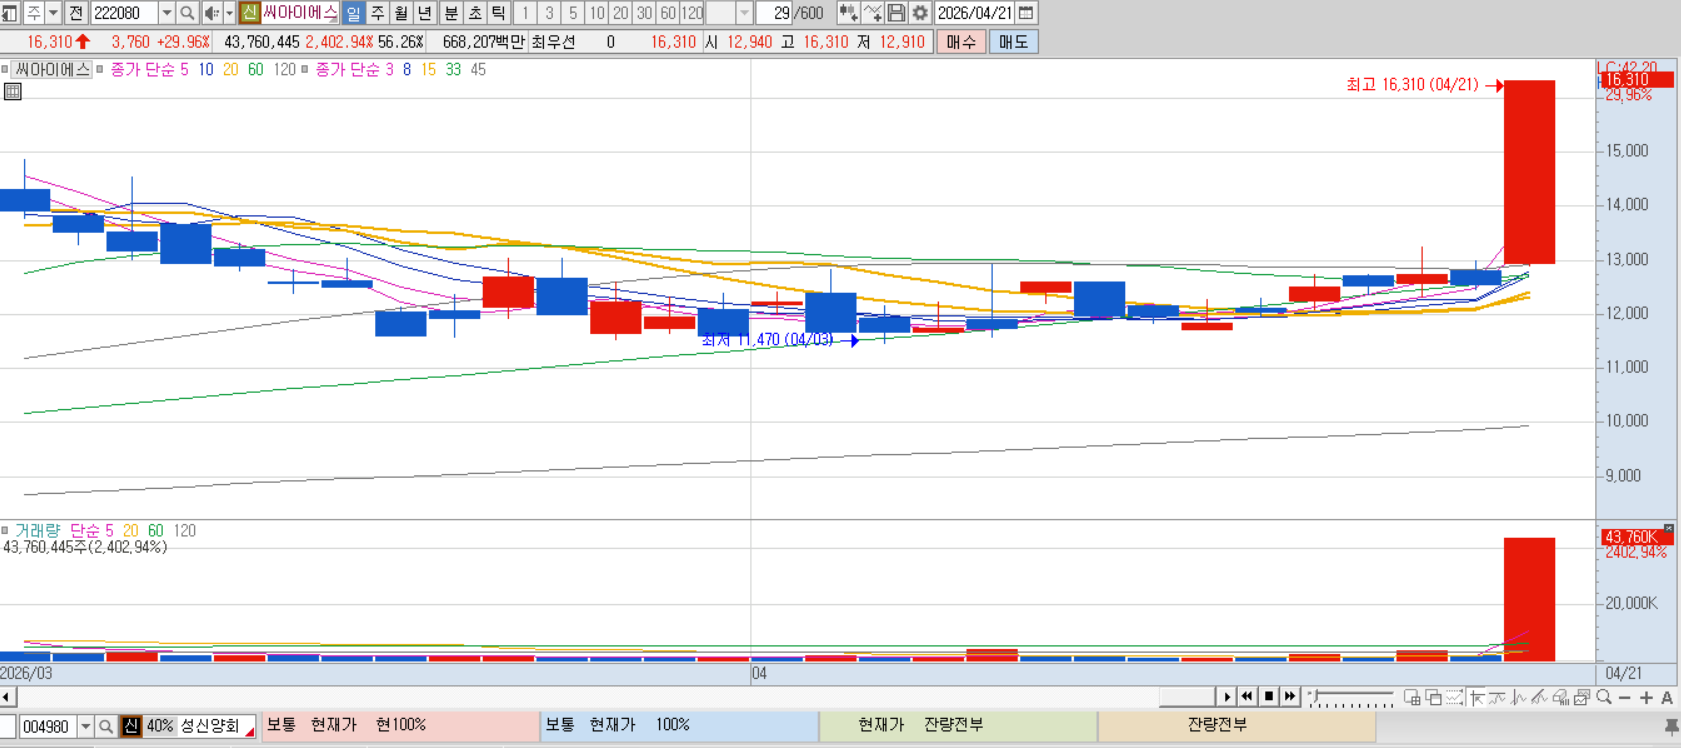Click the pink 보통 현재가 현100% order button

[x=400, y=726]
